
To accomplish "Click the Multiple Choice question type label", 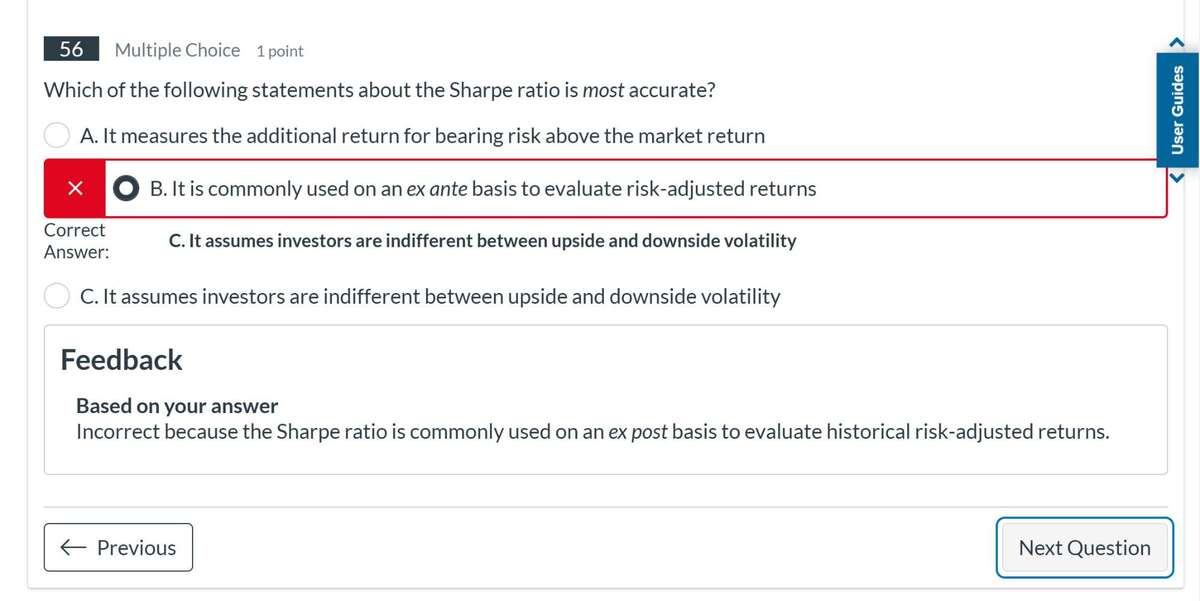I will coord(177,50).
